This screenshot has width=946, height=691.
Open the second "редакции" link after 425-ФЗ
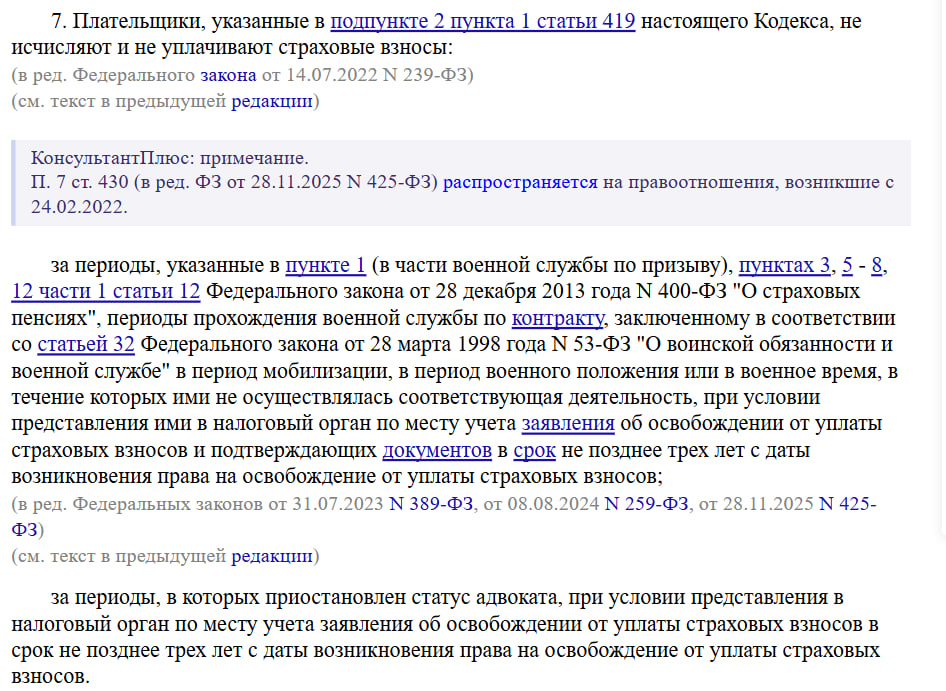273,555
